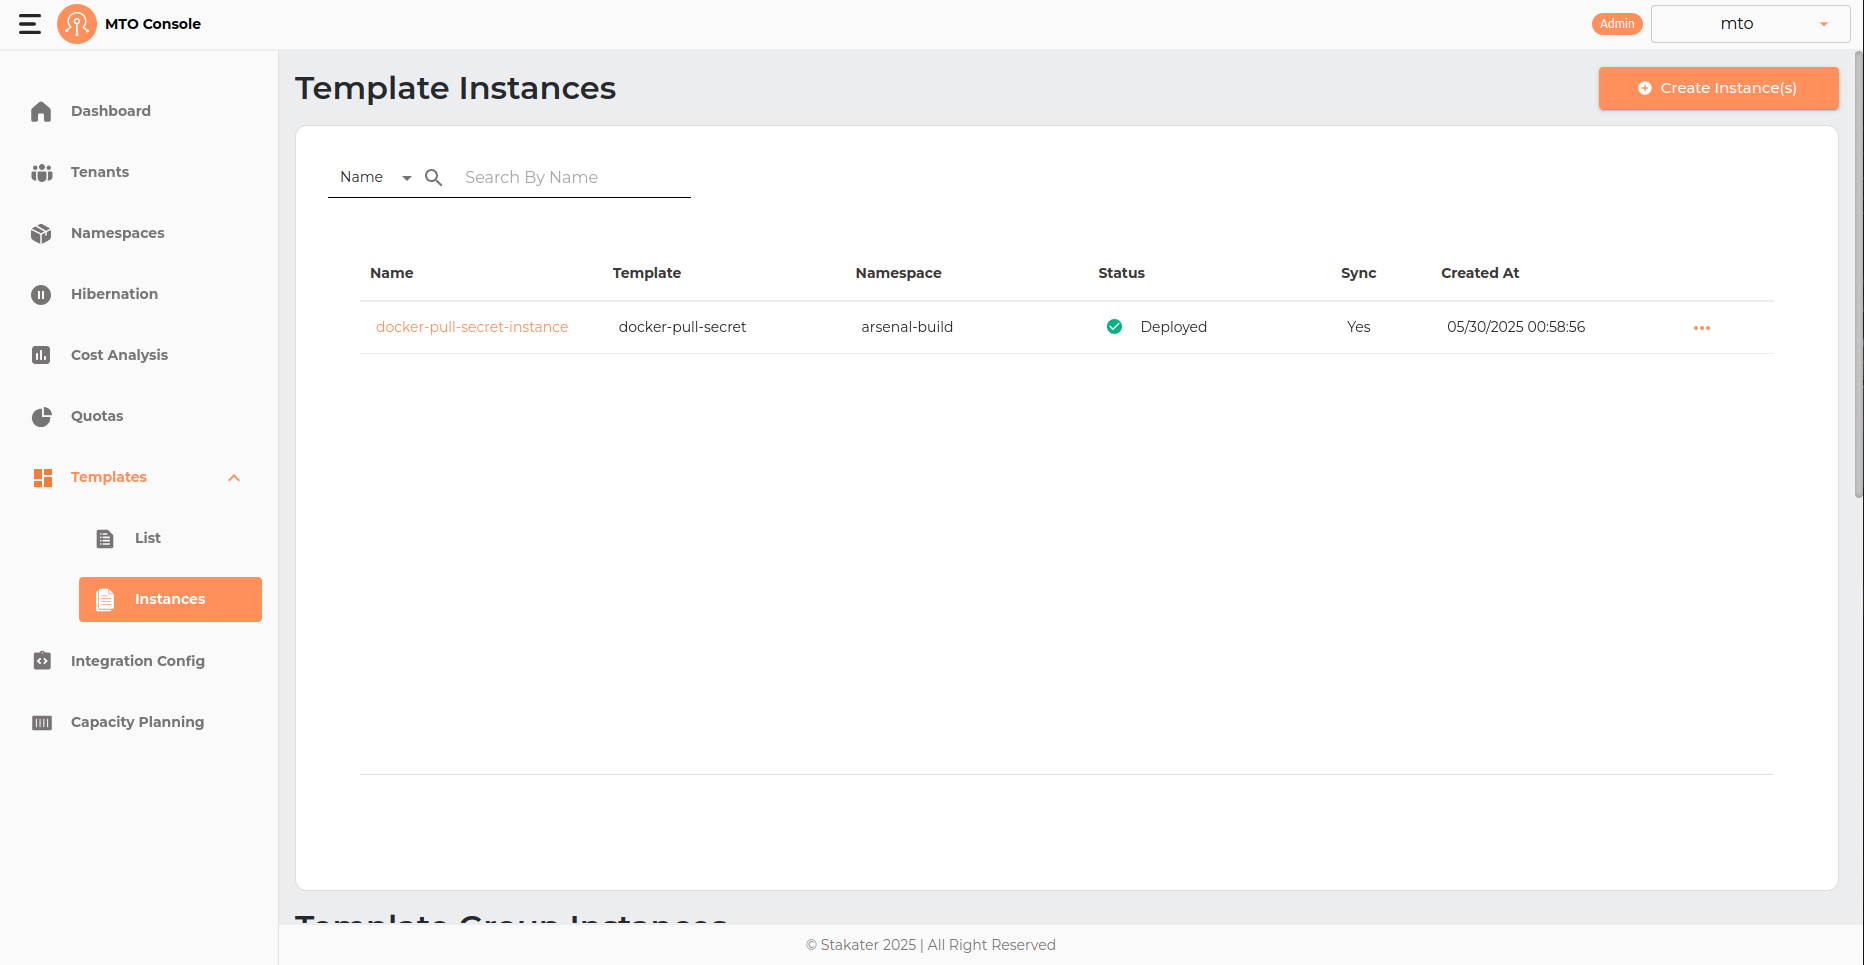Click Create Instance(s) button

(x=1718, y=88)
